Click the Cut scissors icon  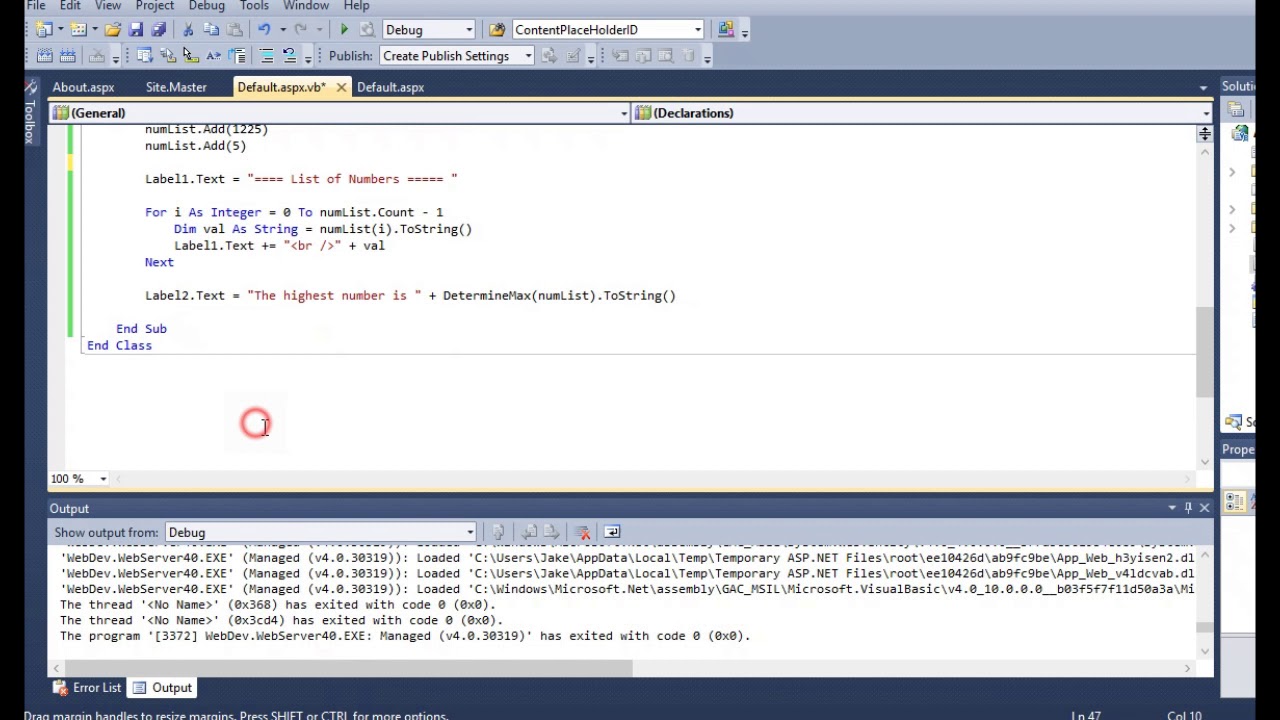coord(188,29)
